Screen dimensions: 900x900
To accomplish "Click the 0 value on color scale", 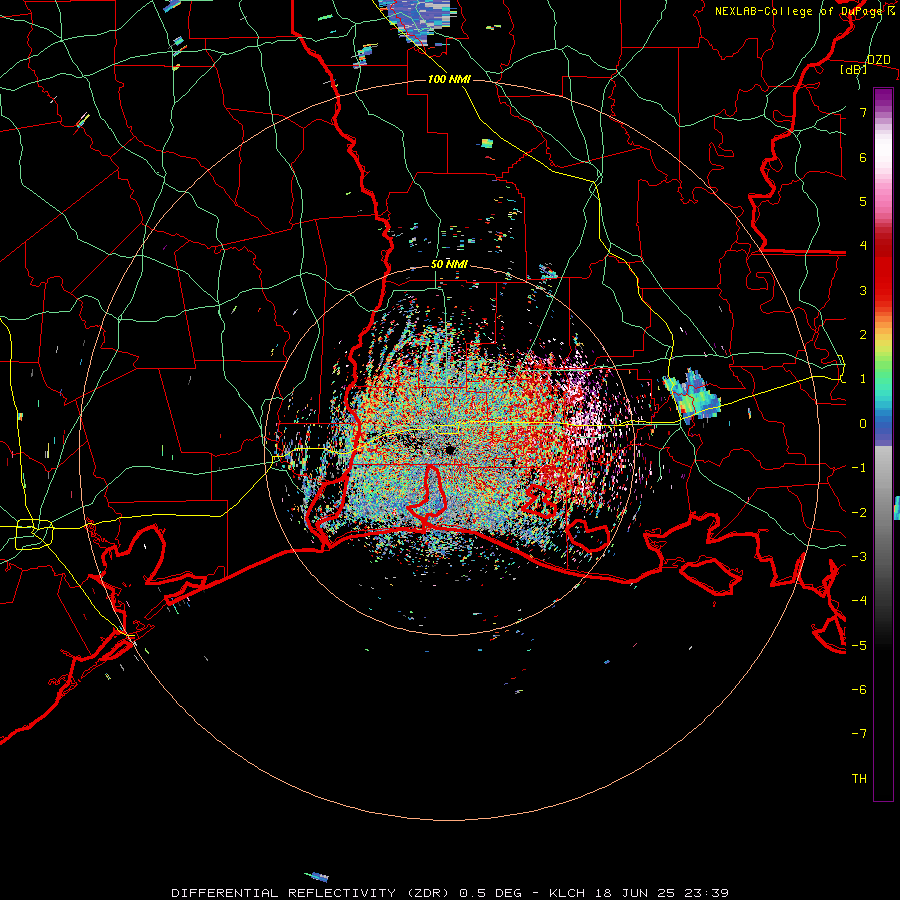I will (863, 424).
